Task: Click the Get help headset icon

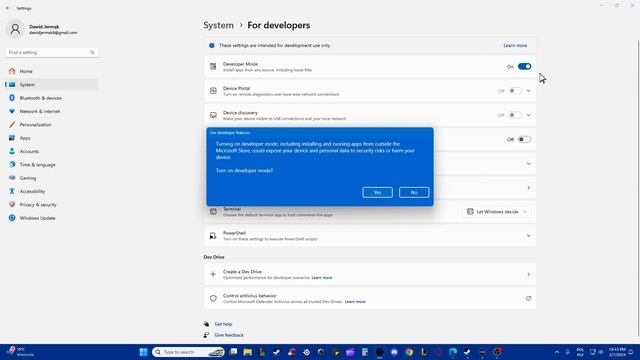Action: (207, 324)
